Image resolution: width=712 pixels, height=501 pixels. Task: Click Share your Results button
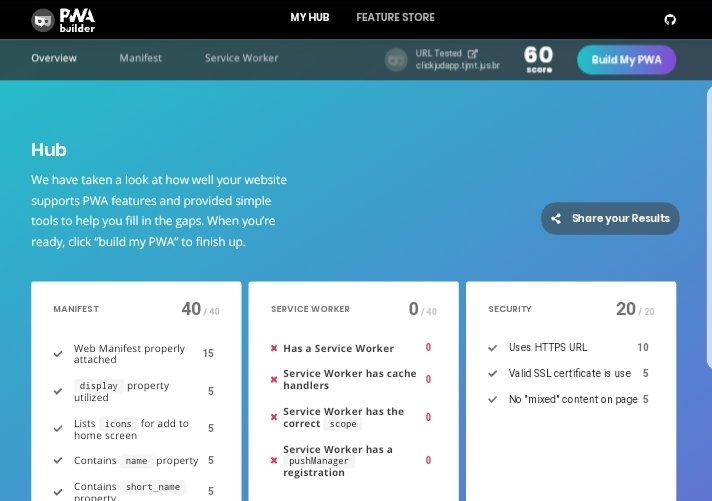[x=610, y=218]
